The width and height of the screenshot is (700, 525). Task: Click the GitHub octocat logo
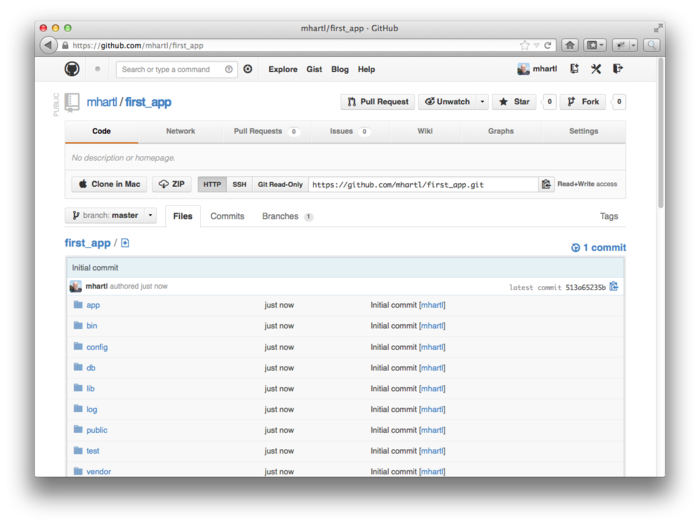(x=72, y=69)
